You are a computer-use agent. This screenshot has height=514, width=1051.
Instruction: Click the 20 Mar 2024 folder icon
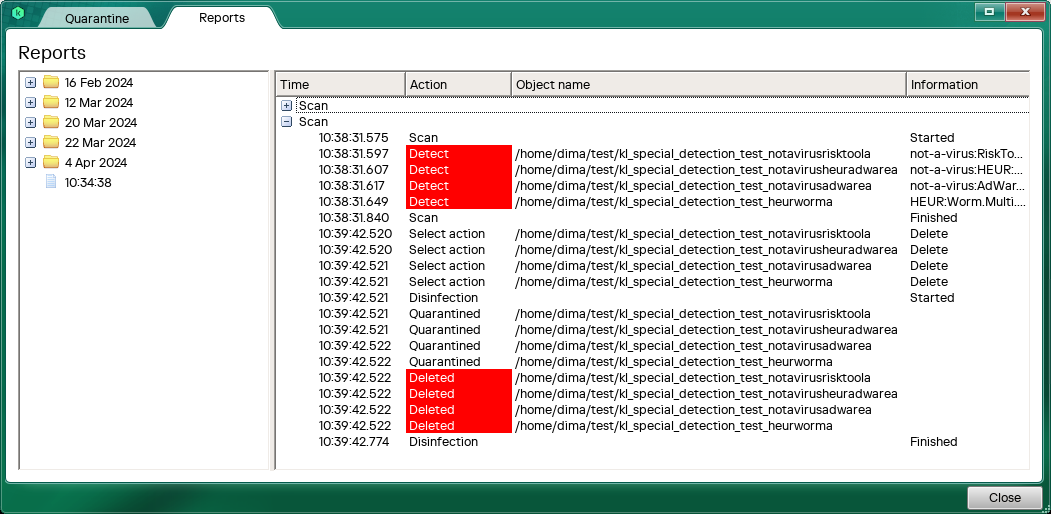point(51,123)
